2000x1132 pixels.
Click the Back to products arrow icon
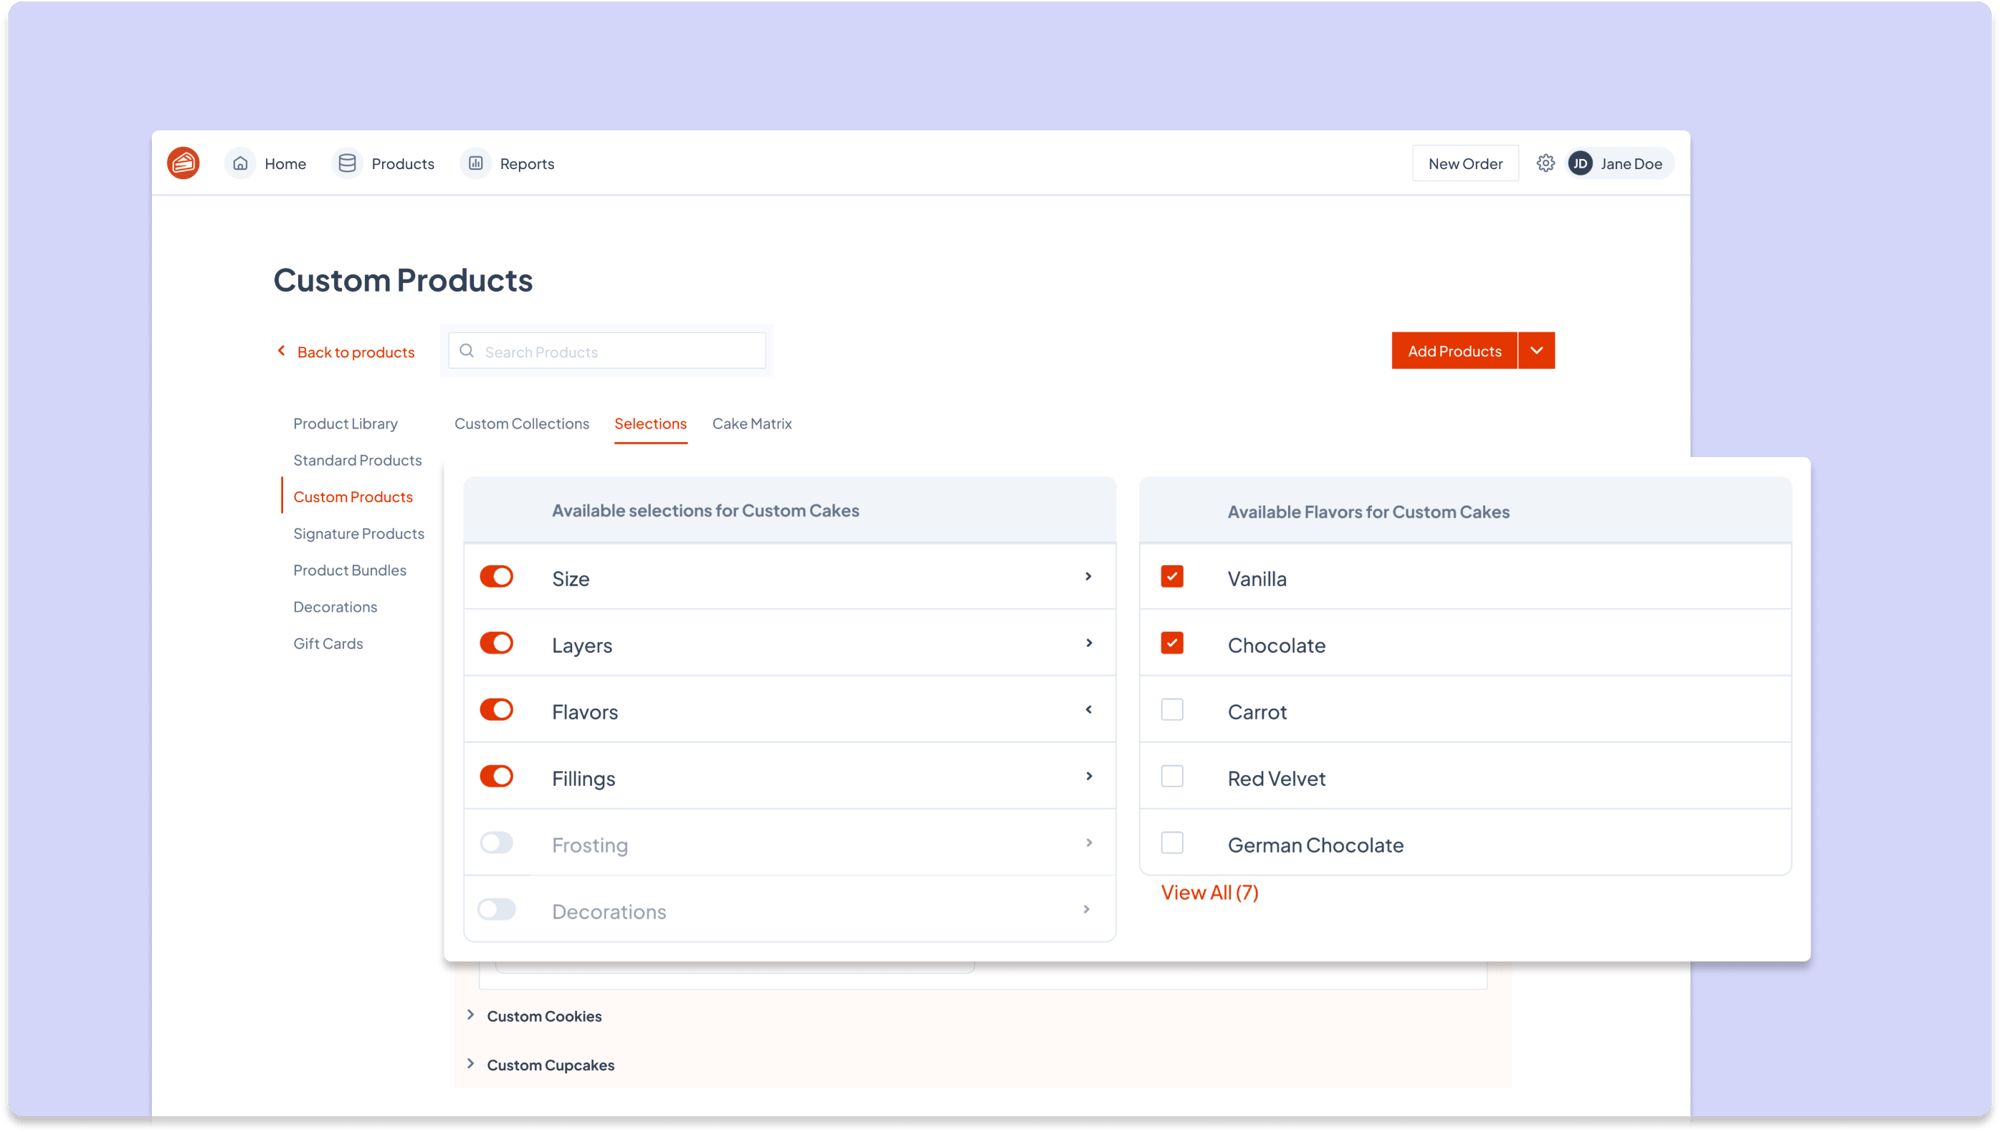[282, 351]
